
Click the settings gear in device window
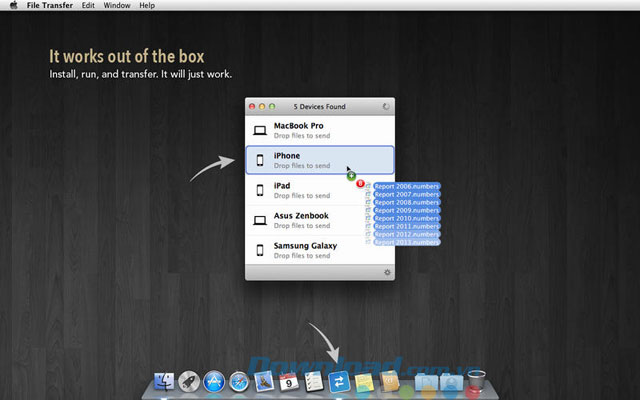pos(386,272)
